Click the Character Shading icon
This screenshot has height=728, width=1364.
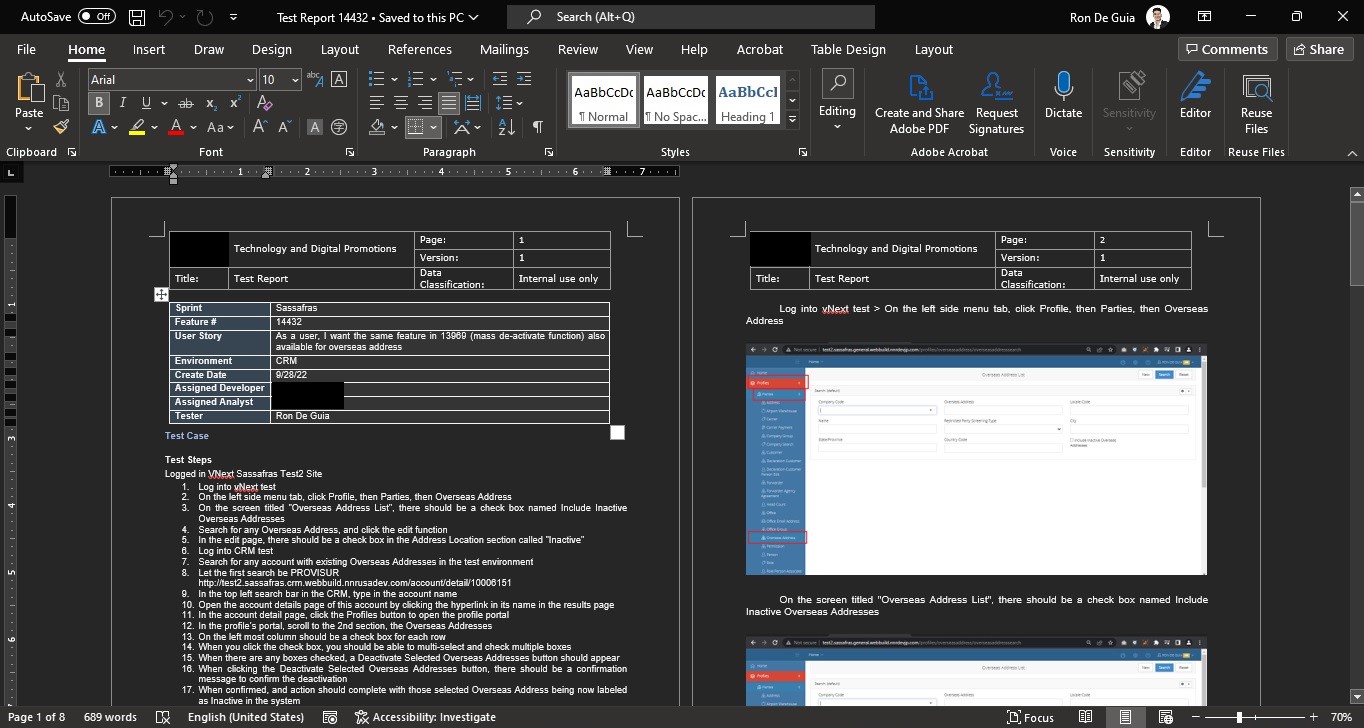315,127
